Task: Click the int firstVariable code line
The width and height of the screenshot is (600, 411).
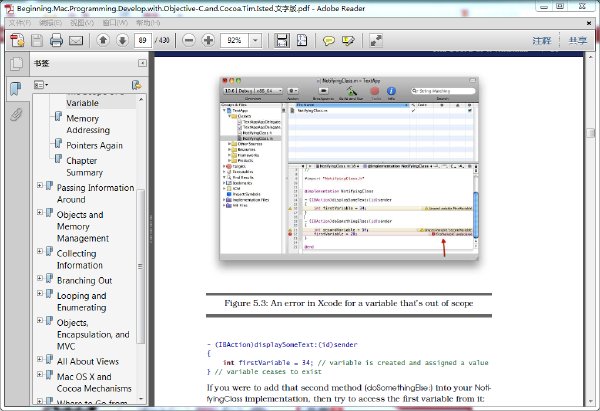Action: tap(355, 362)
